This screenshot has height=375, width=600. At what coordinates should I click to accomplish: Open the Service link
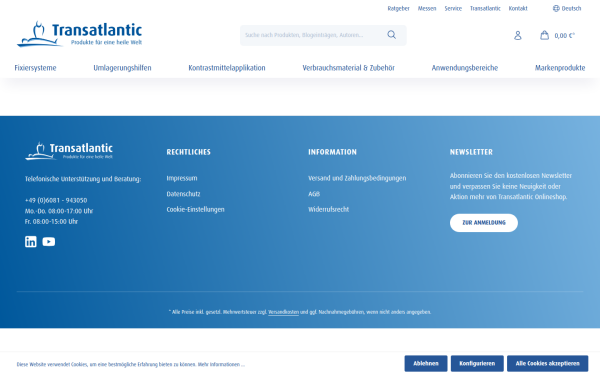(x=453, y=8)
